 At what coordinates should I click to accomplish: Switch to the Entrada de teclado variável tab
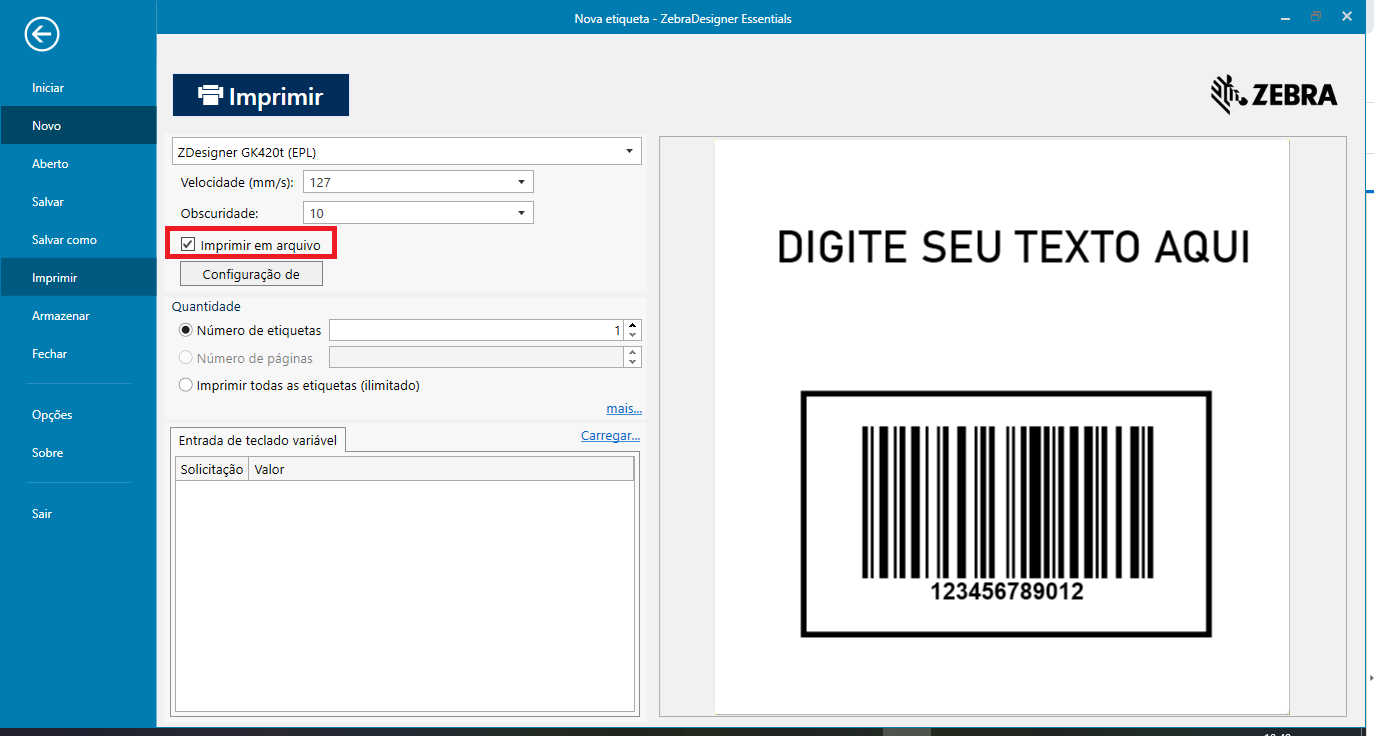[x=259, y=439]
